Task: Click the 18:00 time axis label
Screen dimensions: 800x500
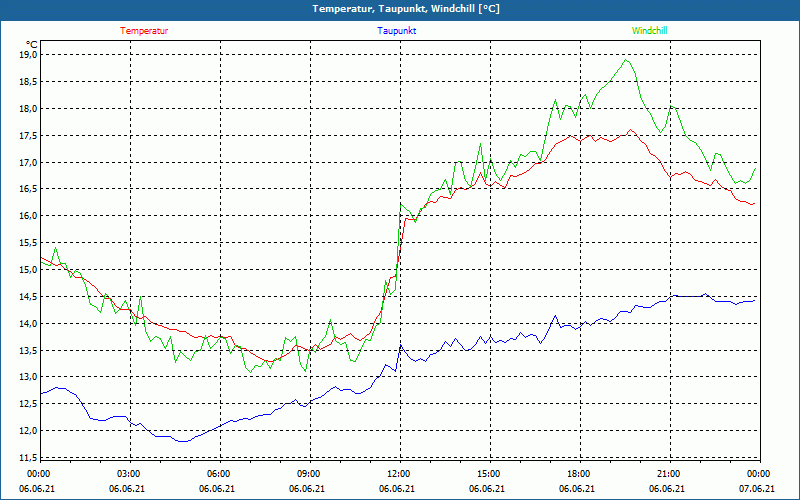Action: click(x=581, y=474)
